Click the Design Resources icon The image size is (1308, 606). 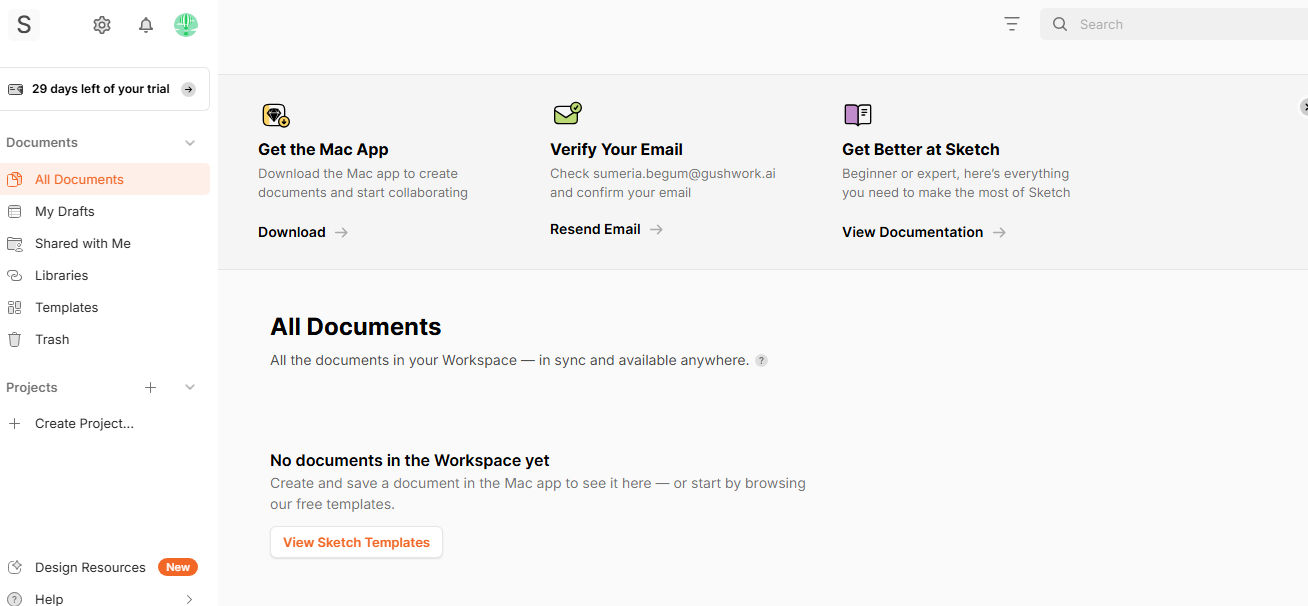pyautogui.click(x=14, y=568)
